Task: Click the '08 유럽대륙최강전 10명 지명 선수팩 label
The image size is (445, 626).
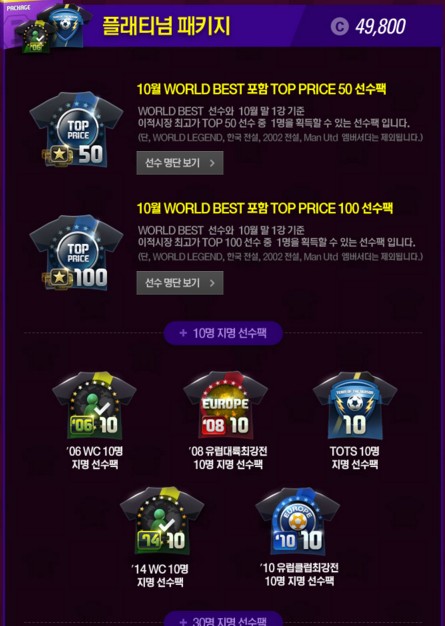Action: (228, 458)
